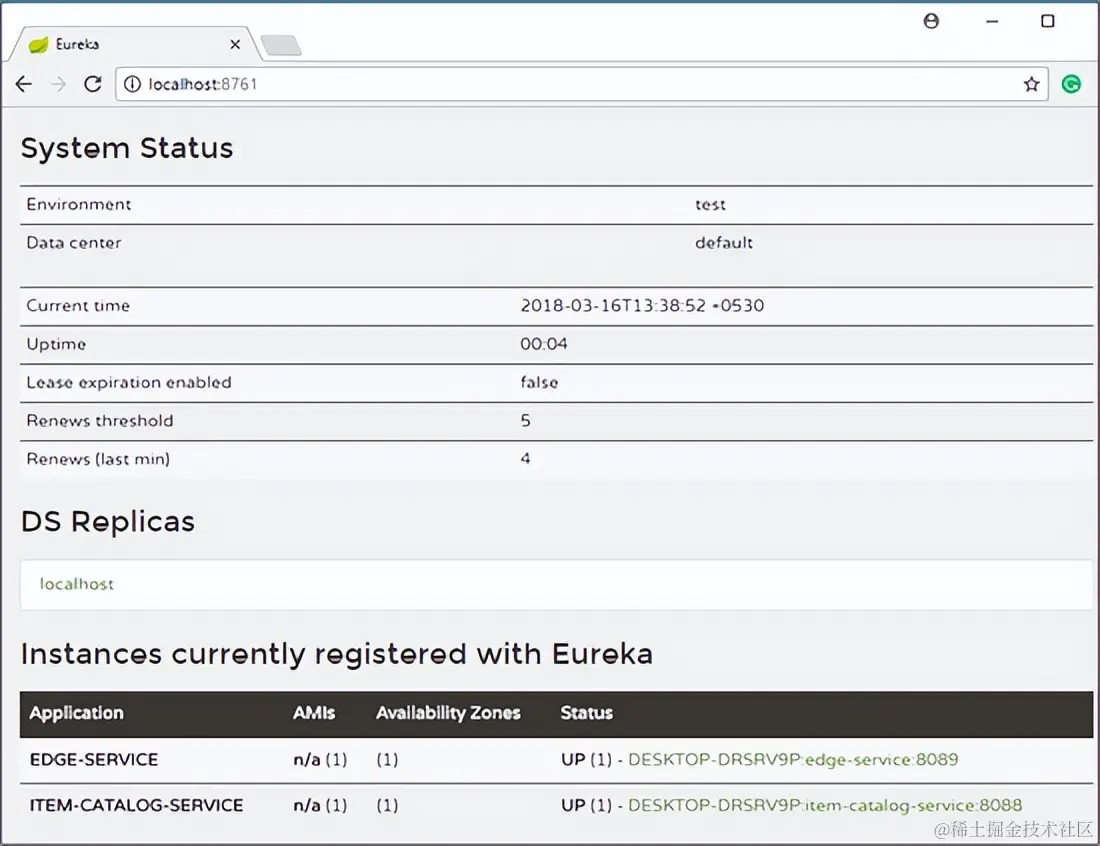Click the AMIs column header

pos(314,713)
